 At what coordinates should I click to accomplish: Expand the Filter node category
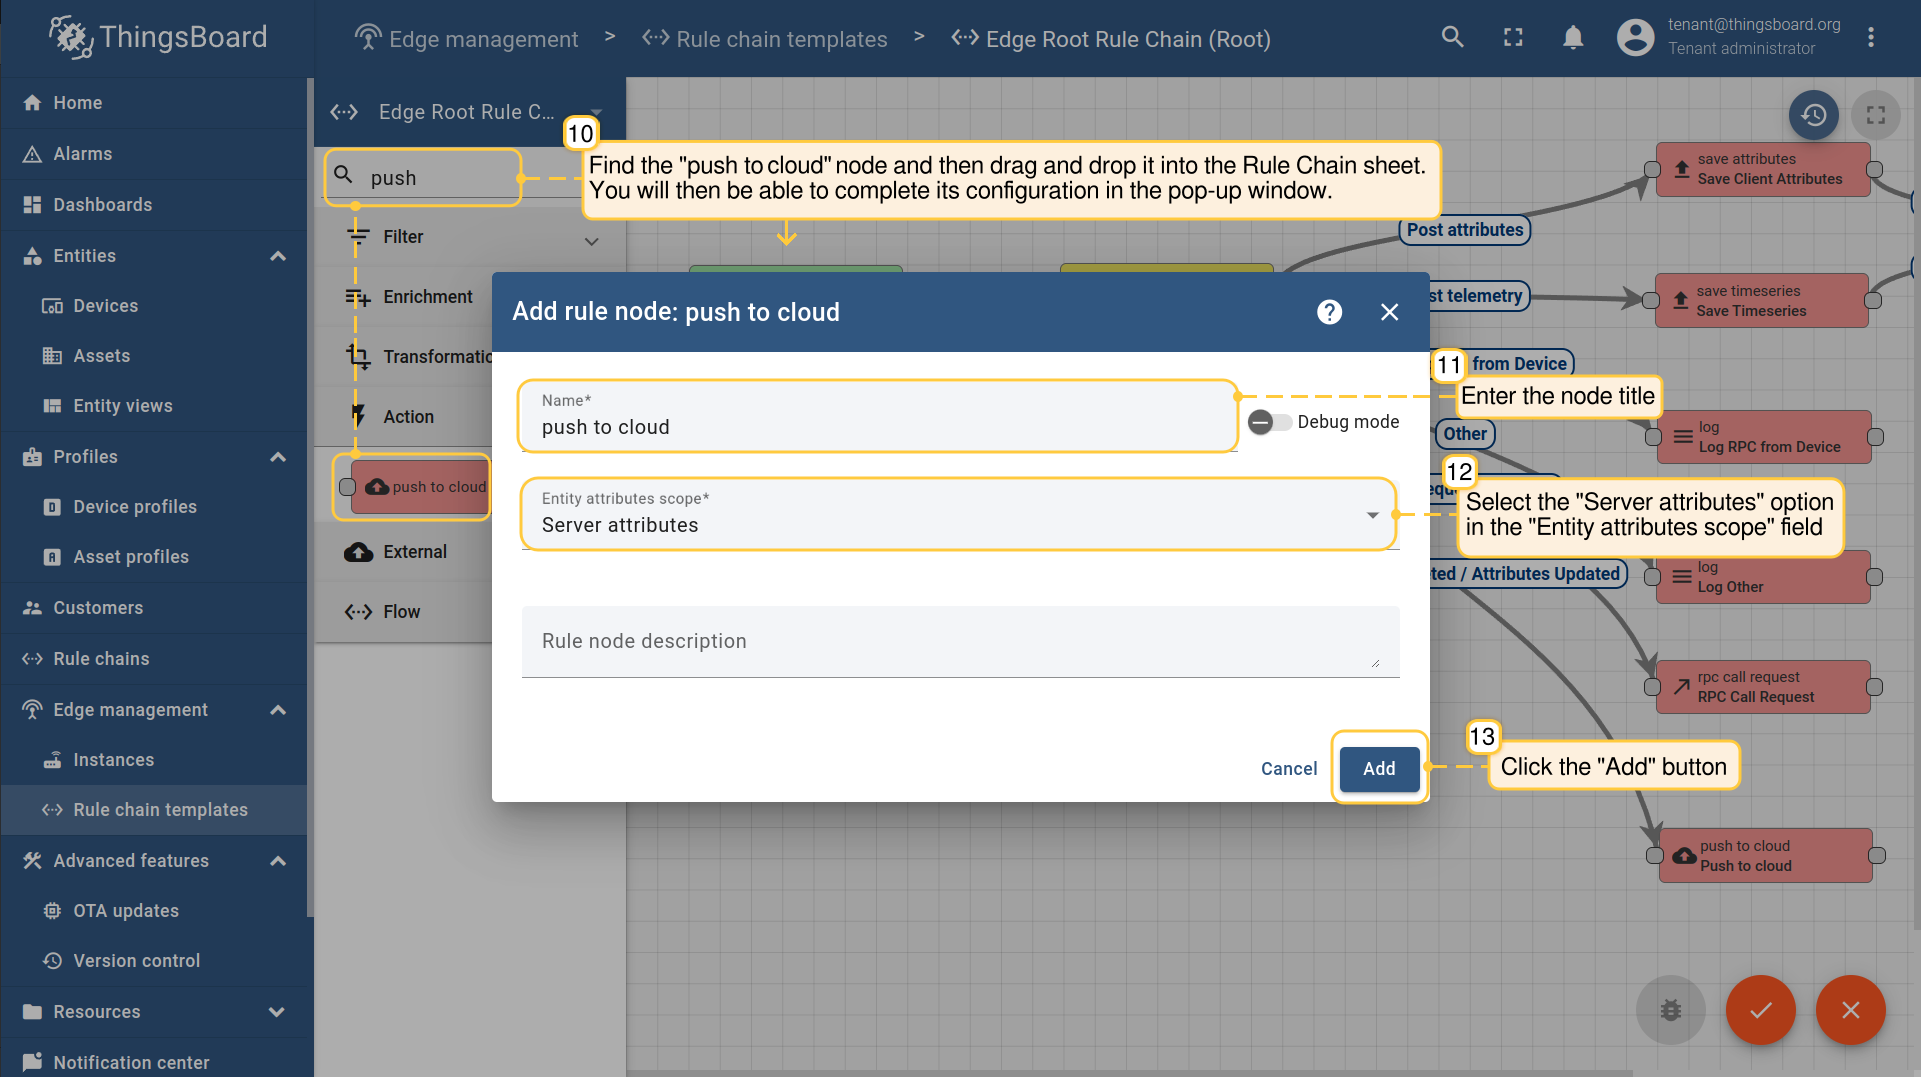591,238
